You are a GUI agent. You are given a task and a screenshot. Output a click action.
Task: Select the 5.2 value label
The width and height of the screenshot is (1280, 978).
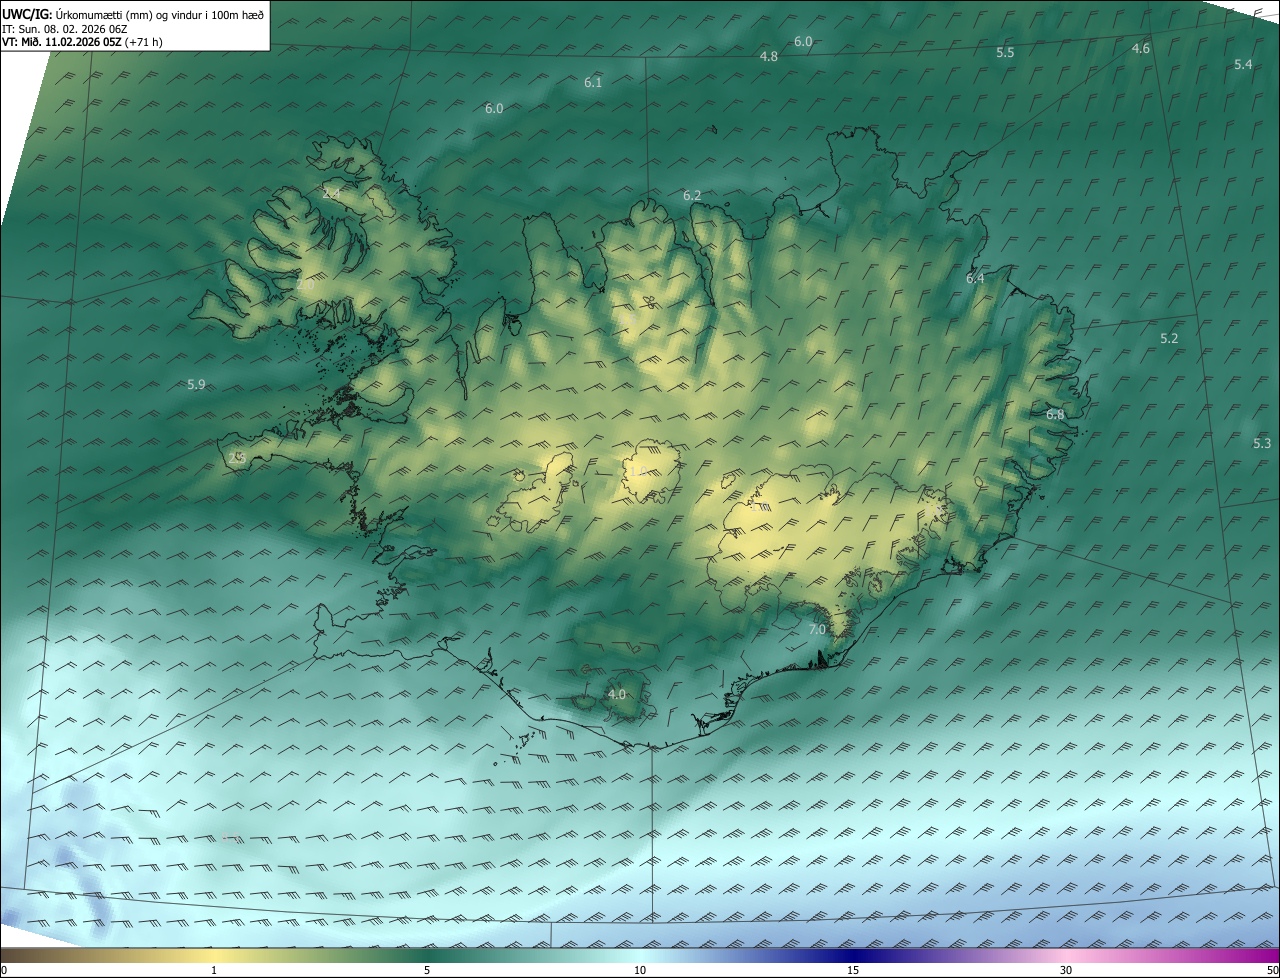pyautogui.click(x=1169, y=339)
